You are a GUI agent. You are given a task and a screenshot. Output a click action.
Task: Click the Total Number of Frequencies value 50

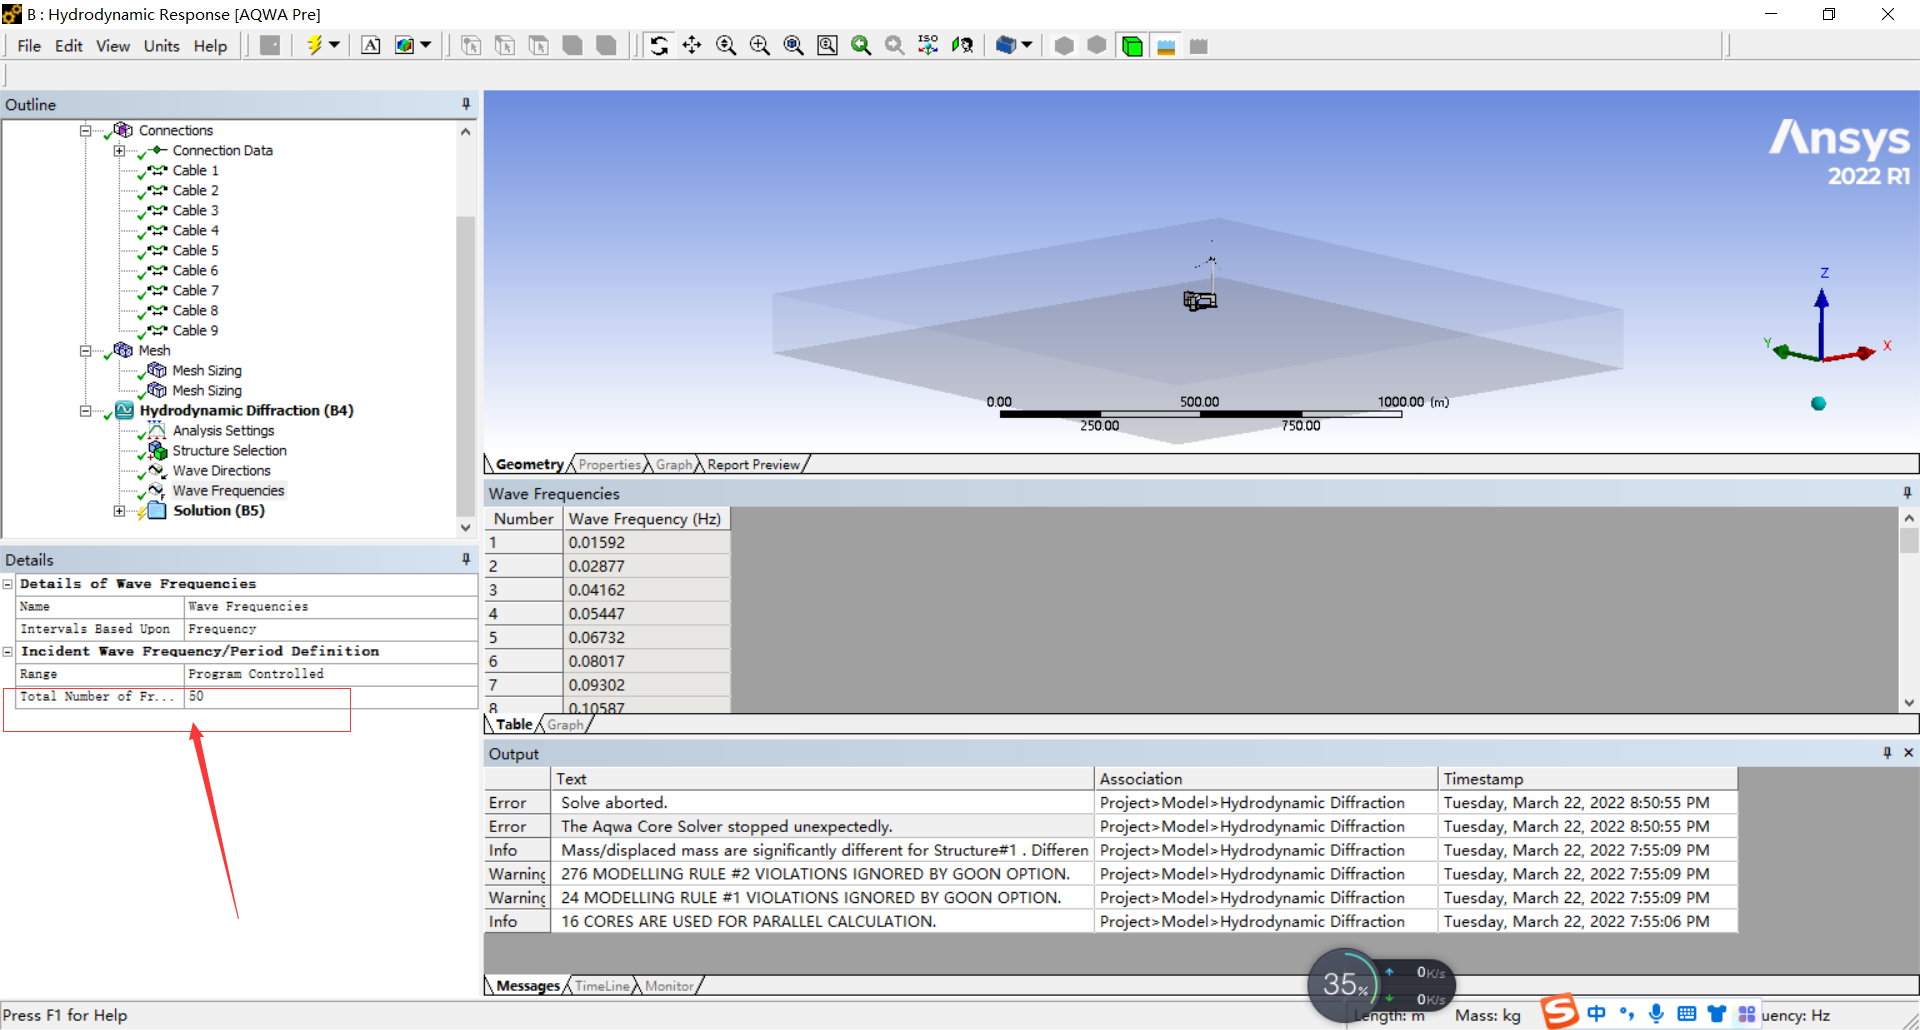330,697
